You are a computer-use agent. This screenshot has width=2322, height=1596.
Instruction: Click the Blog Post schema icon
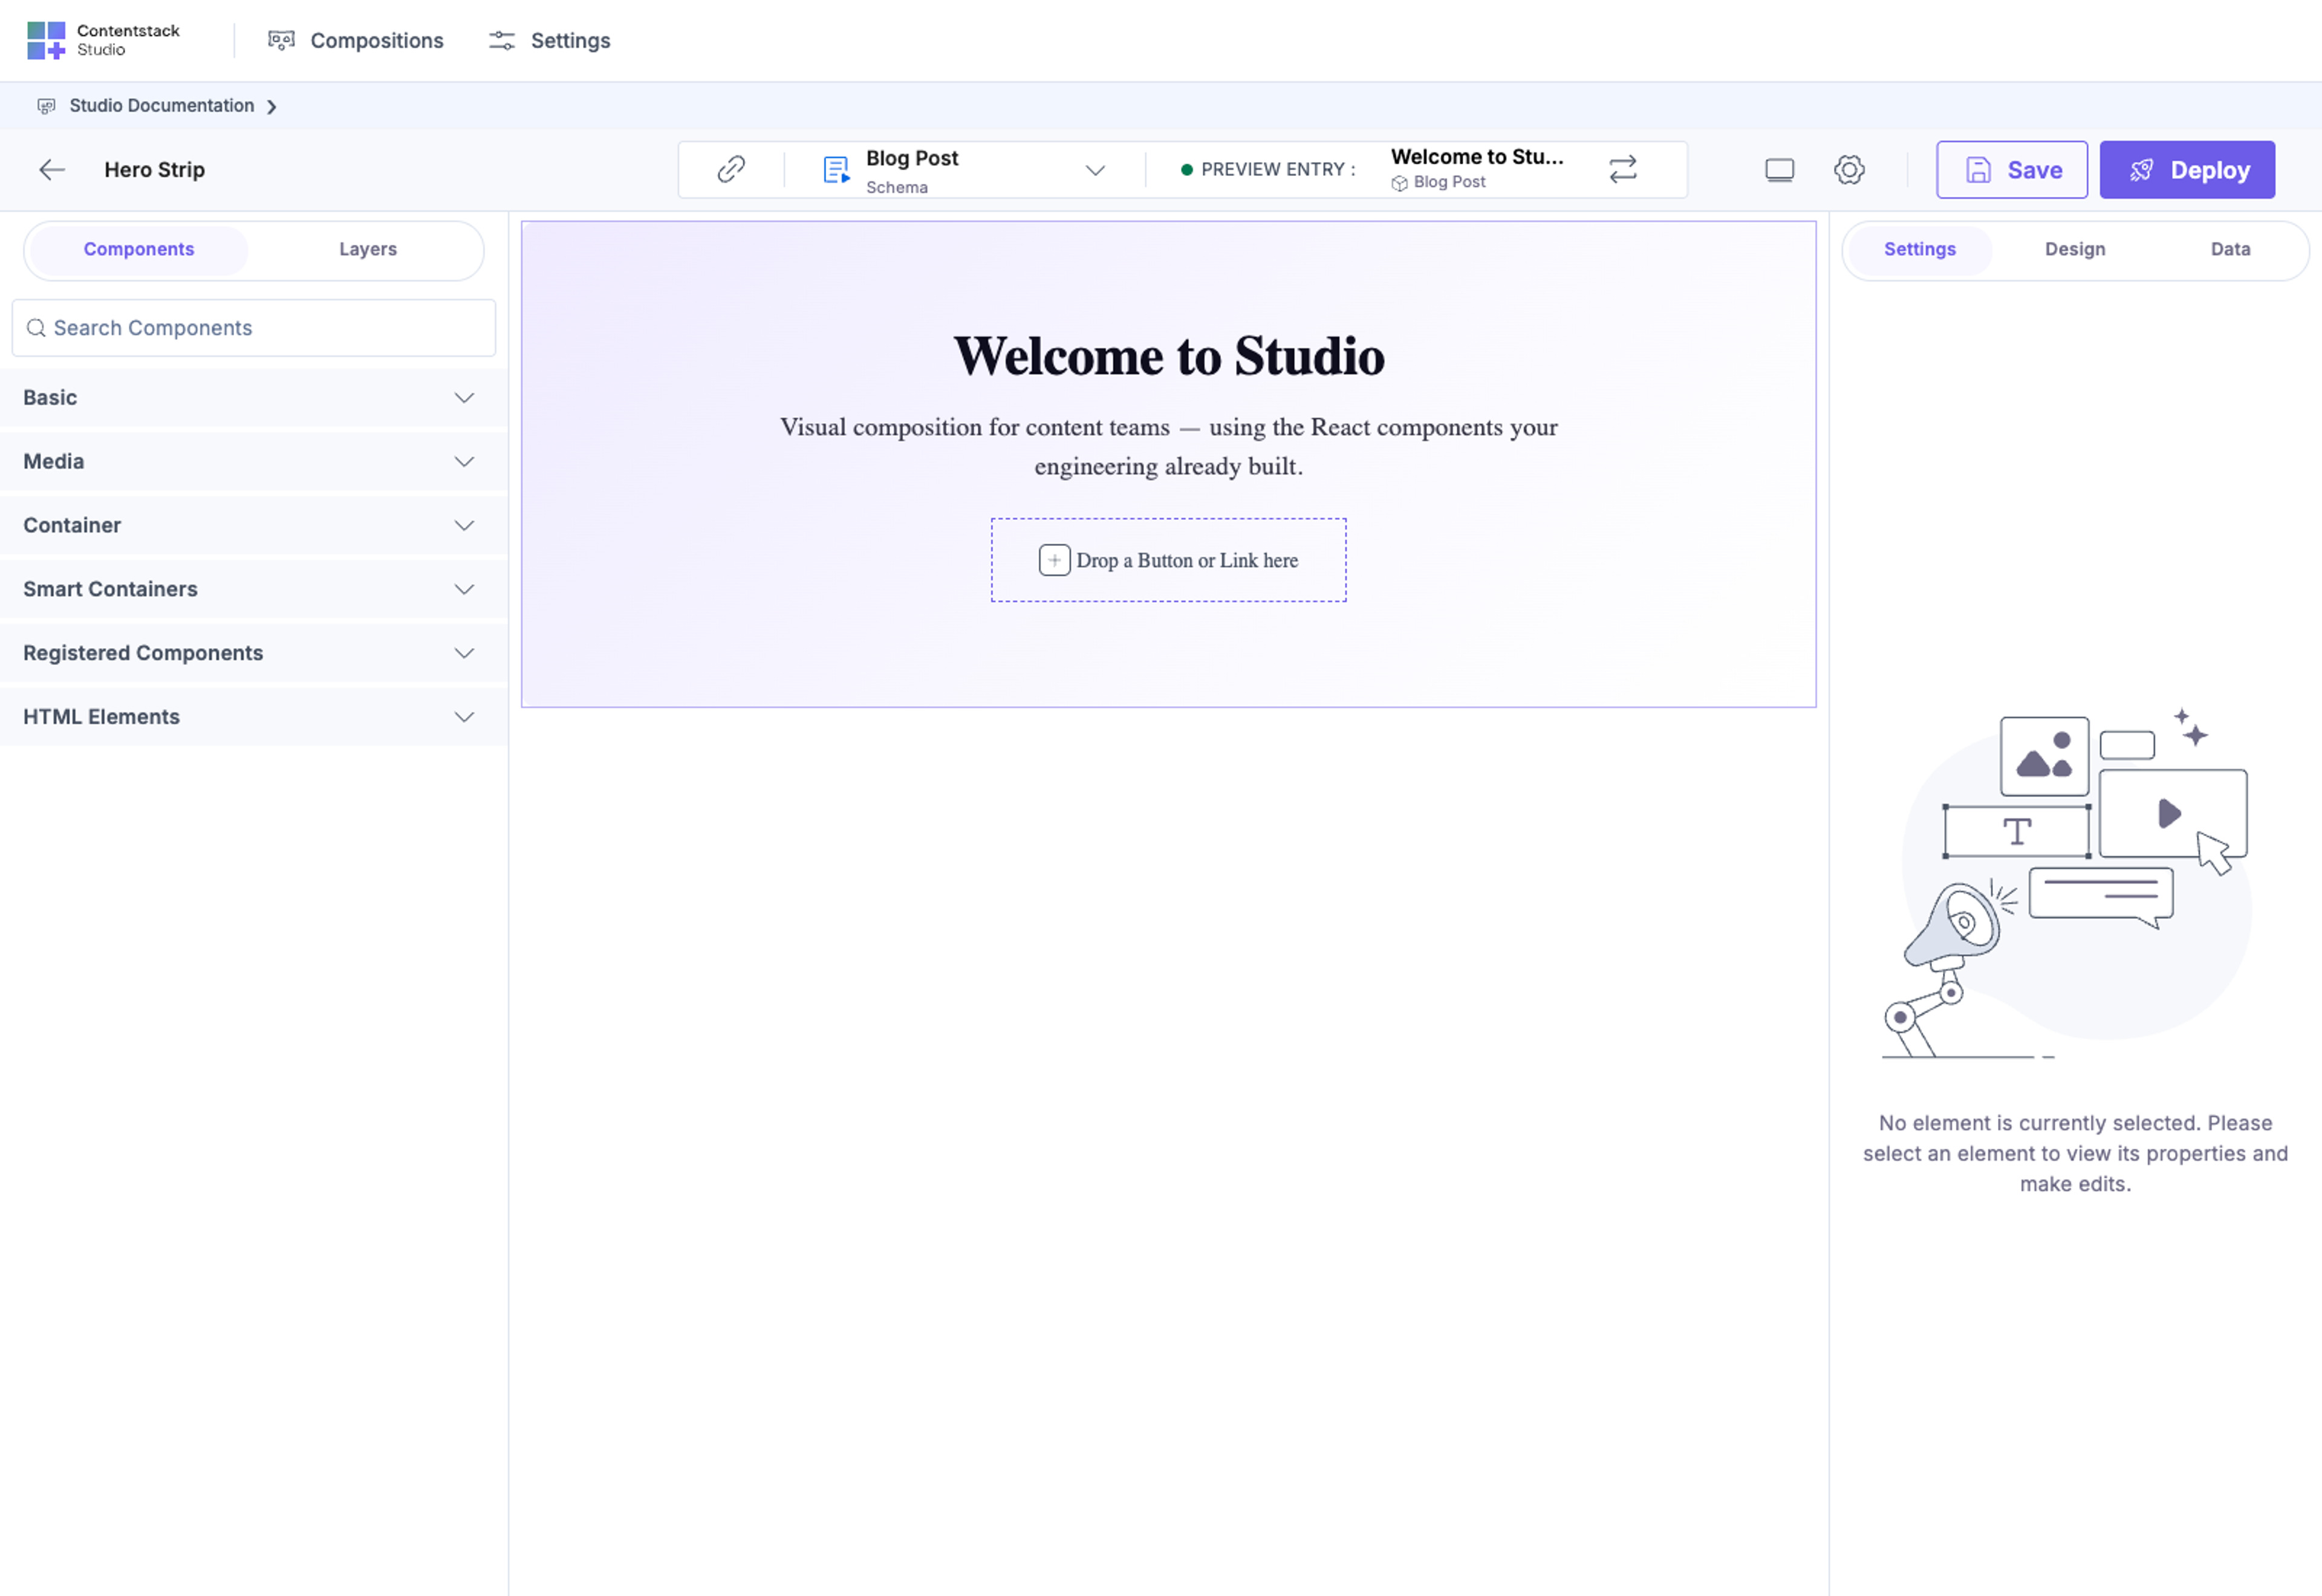pos(836,169)
